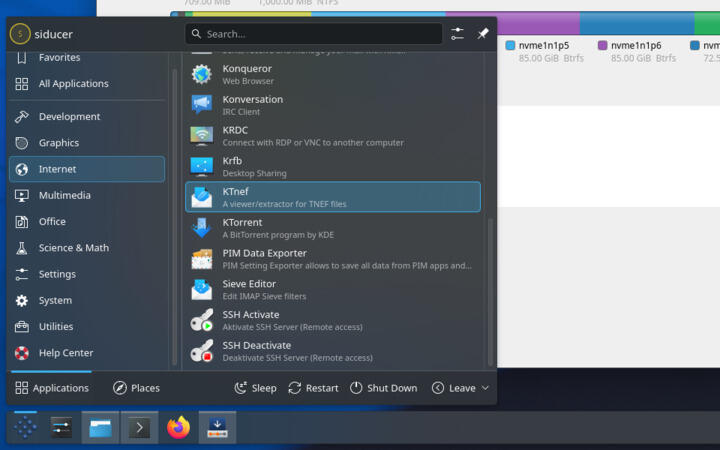Open Favorites category
The image size is (720, 450).
[x=87, y=57]
